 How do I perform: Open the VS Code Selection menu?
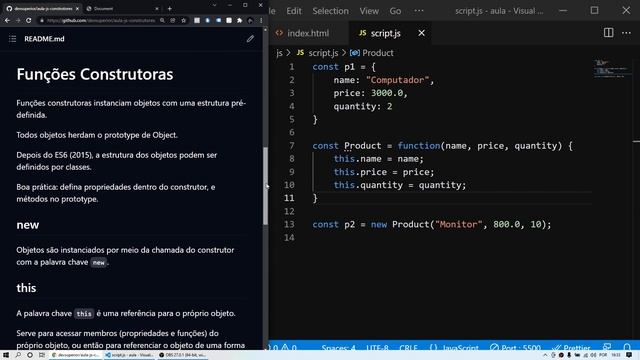(x=331, y=11)
